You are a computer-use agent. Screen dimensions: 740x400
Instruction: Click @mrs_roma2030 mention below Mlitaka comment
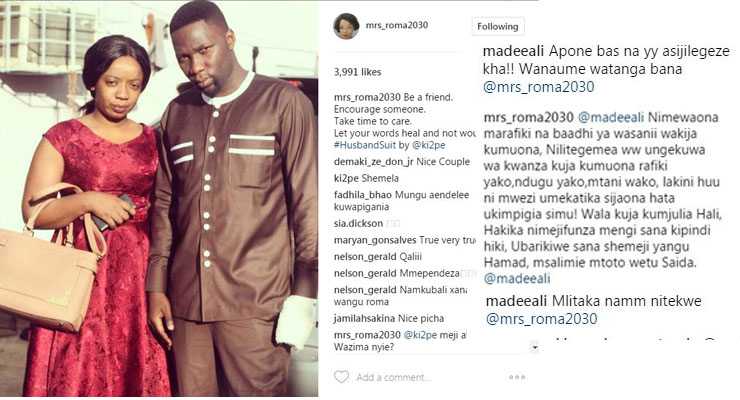pos(542,319)
